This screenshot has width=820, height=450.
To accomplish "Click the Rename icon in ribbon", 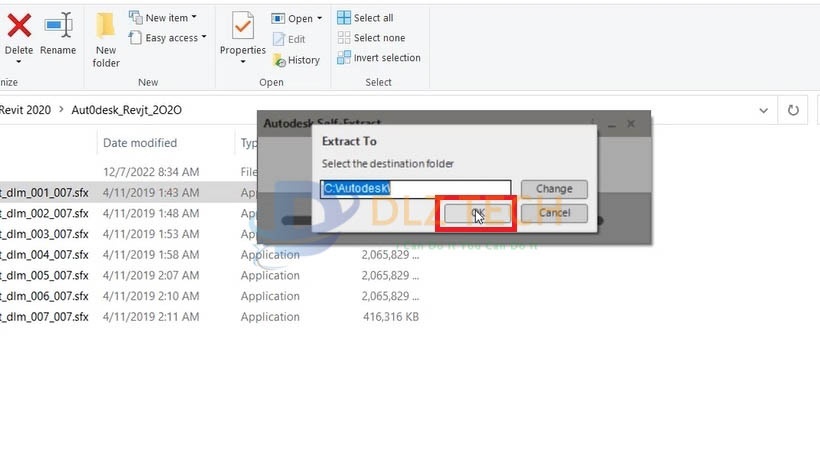I will coord(58,27).
